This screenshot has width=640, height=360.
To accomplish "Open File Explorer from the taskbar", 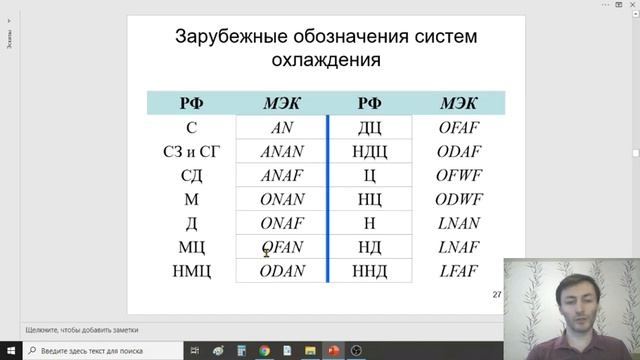I will coord(310,351).
